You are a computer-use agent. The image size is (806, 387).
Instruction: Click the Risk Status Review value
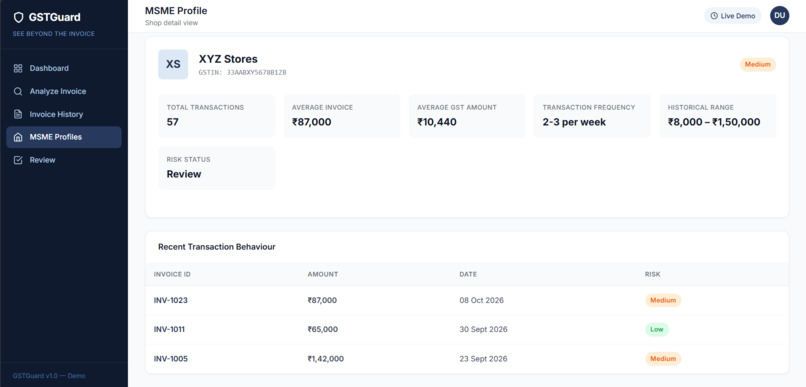(x=184, y=174)
